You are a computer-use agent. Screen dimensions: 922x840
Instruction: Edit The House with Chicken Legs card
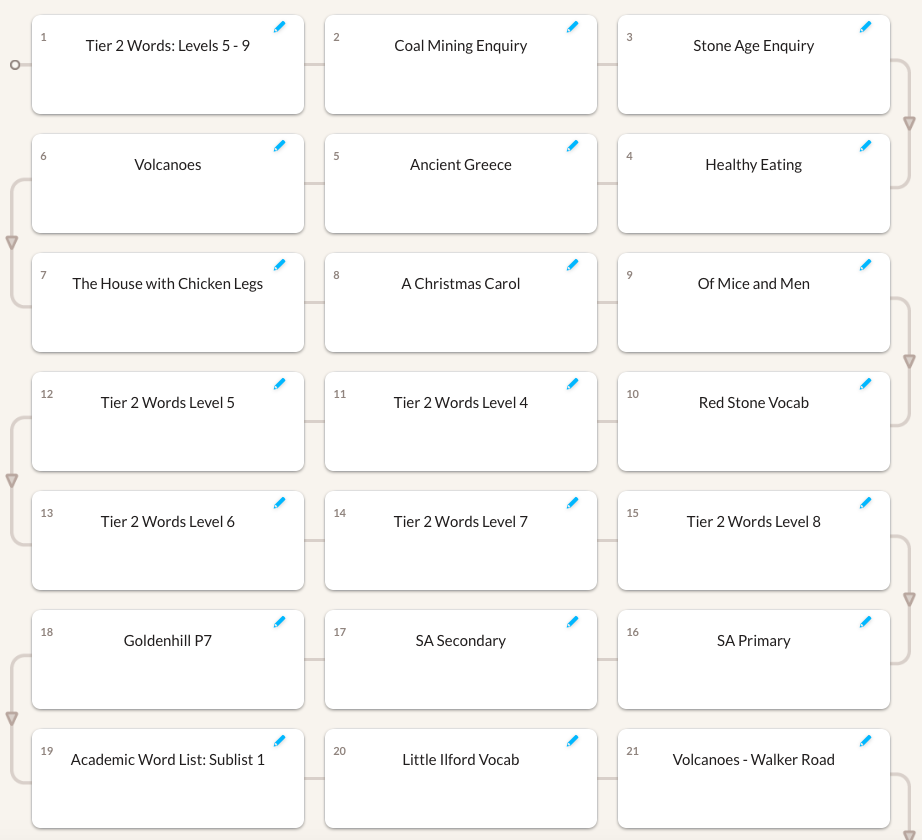[x=279, y=265]
